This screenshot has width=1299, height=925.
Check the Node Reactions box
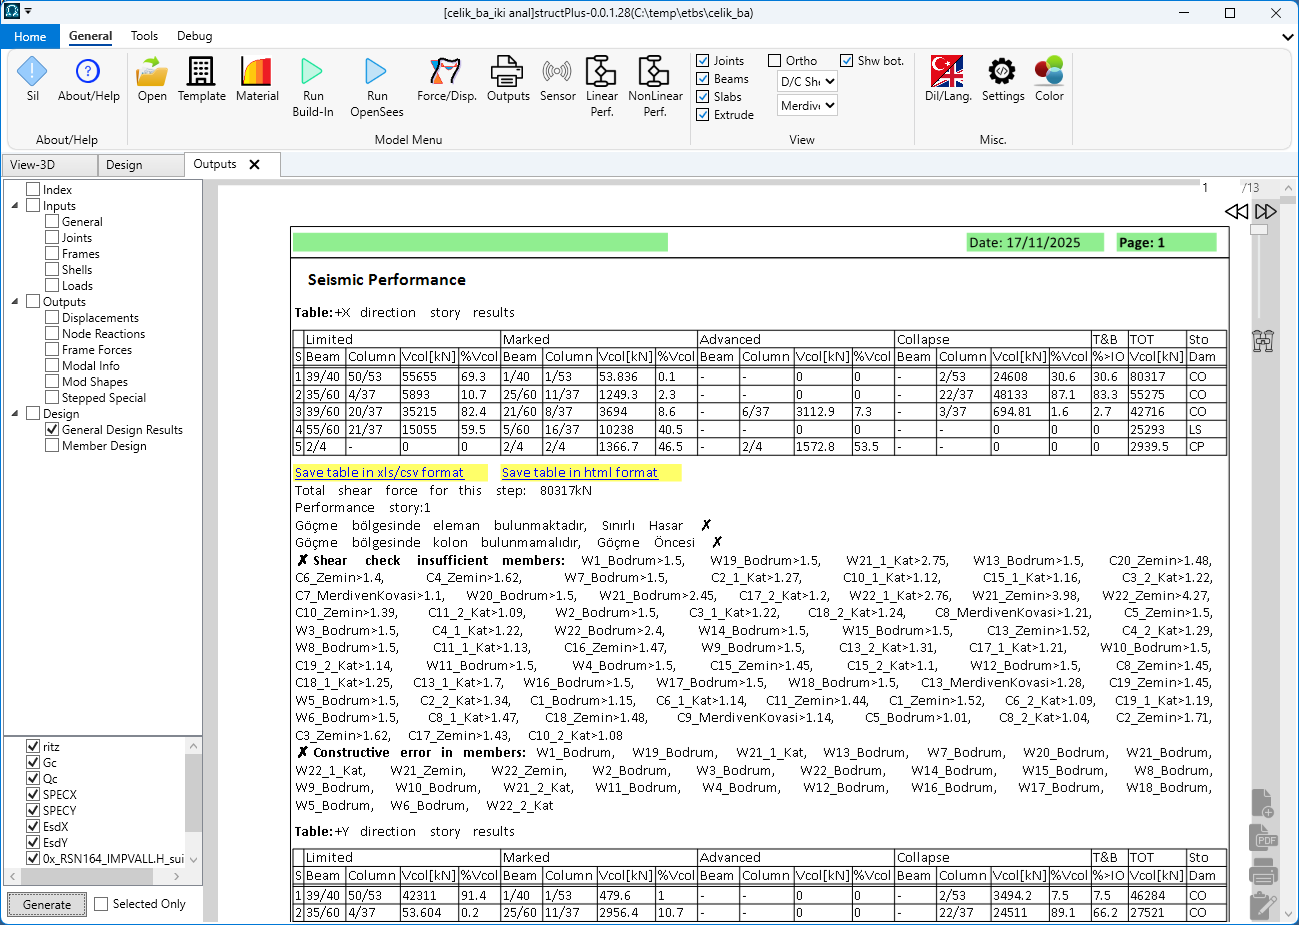(x=52, y=334)
